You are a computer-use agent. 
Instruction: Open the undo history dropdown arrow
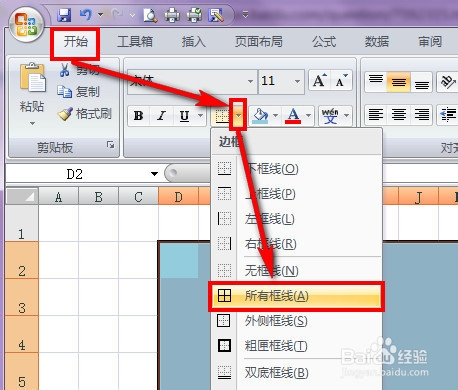click(100, 15)
